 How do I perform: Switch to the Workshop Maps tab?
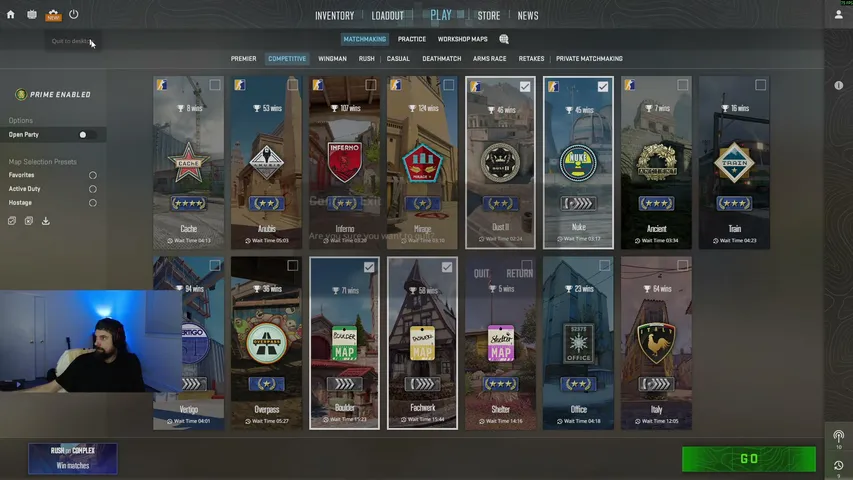click(462, 39)
